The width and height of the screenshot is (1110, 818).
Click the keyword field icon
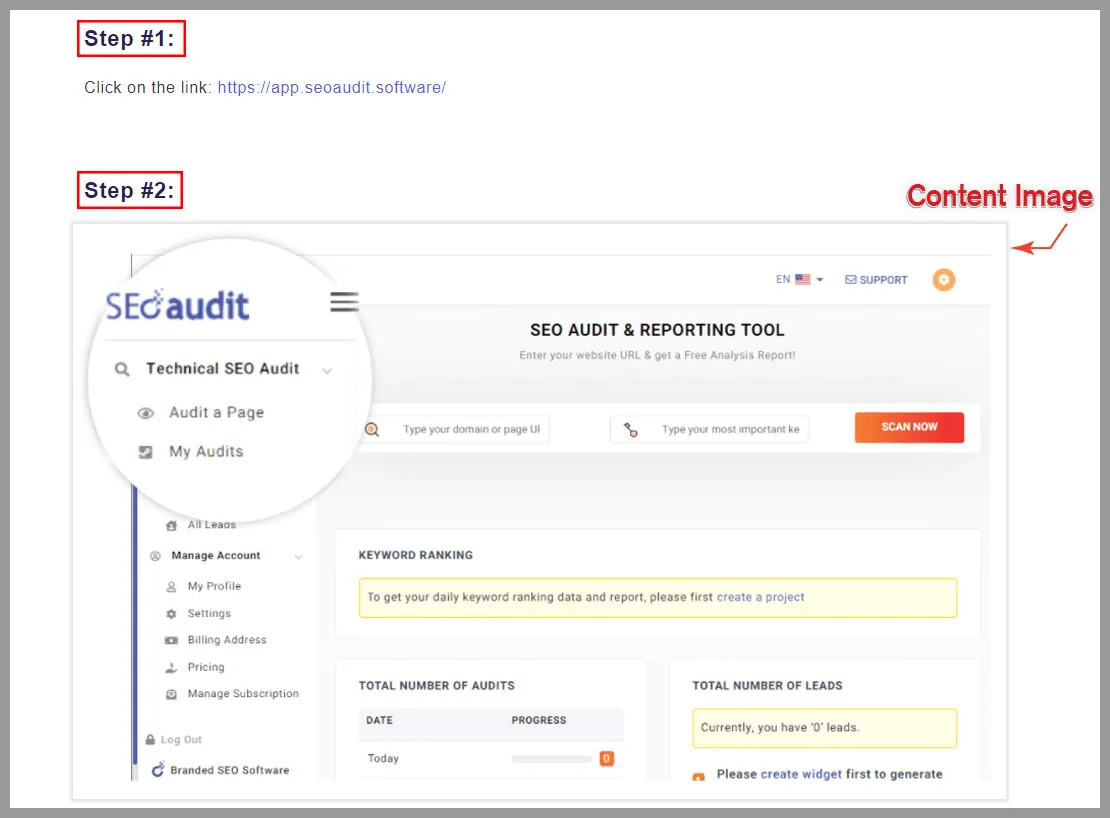coord(630,430)
